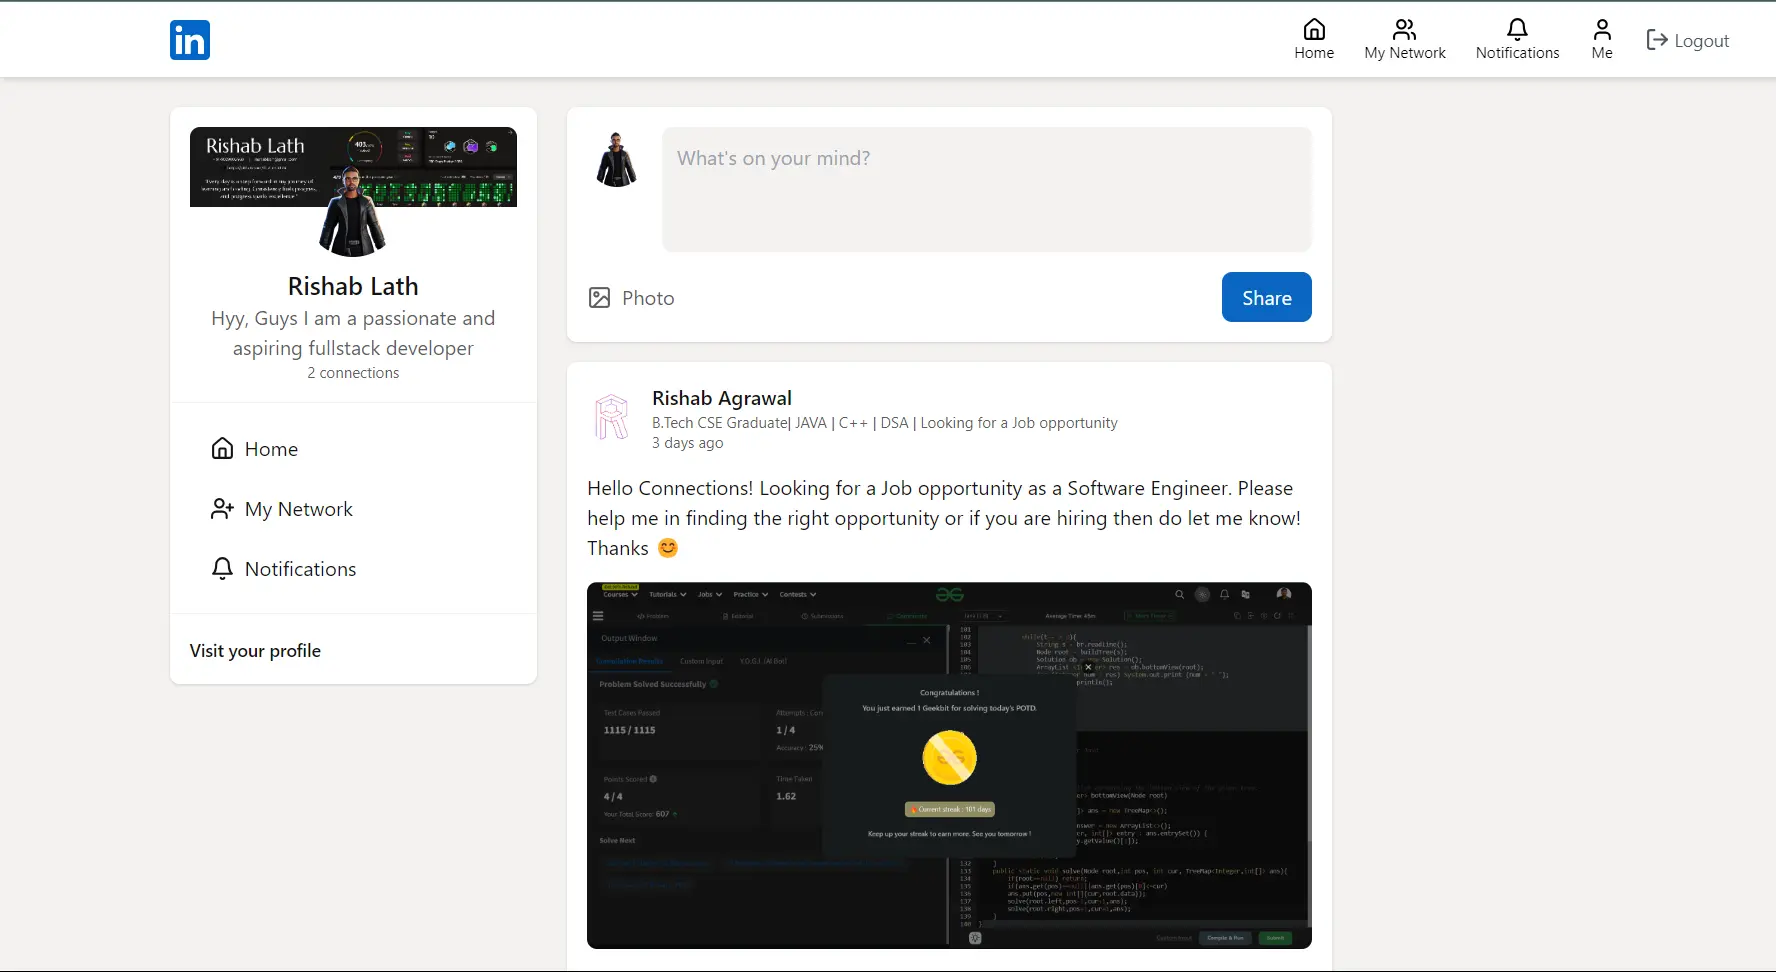This screenshot has width=1776, height=972.
Task: Click Rishab Agrawal's name on the post
Action: click(x=722, y=397)
